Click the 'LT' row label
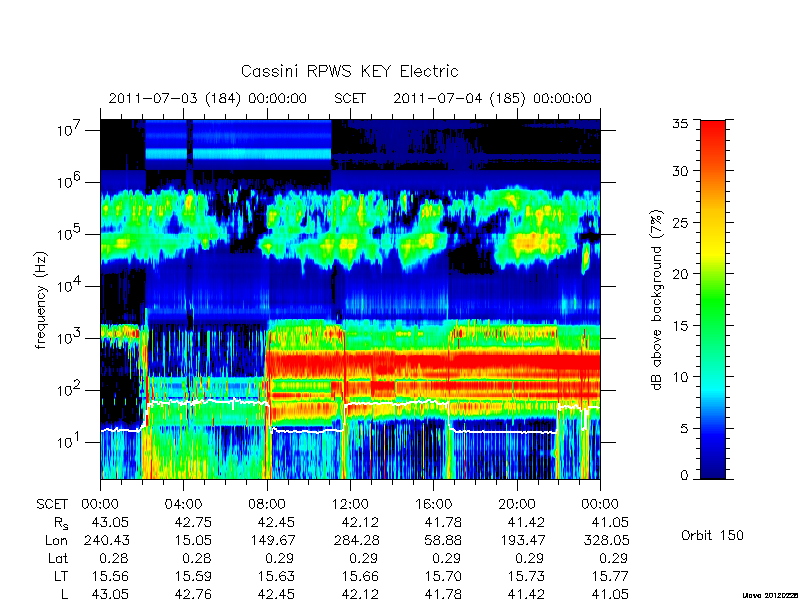The width and height of the screenshot is (800, 600). [x=61, y=577]
